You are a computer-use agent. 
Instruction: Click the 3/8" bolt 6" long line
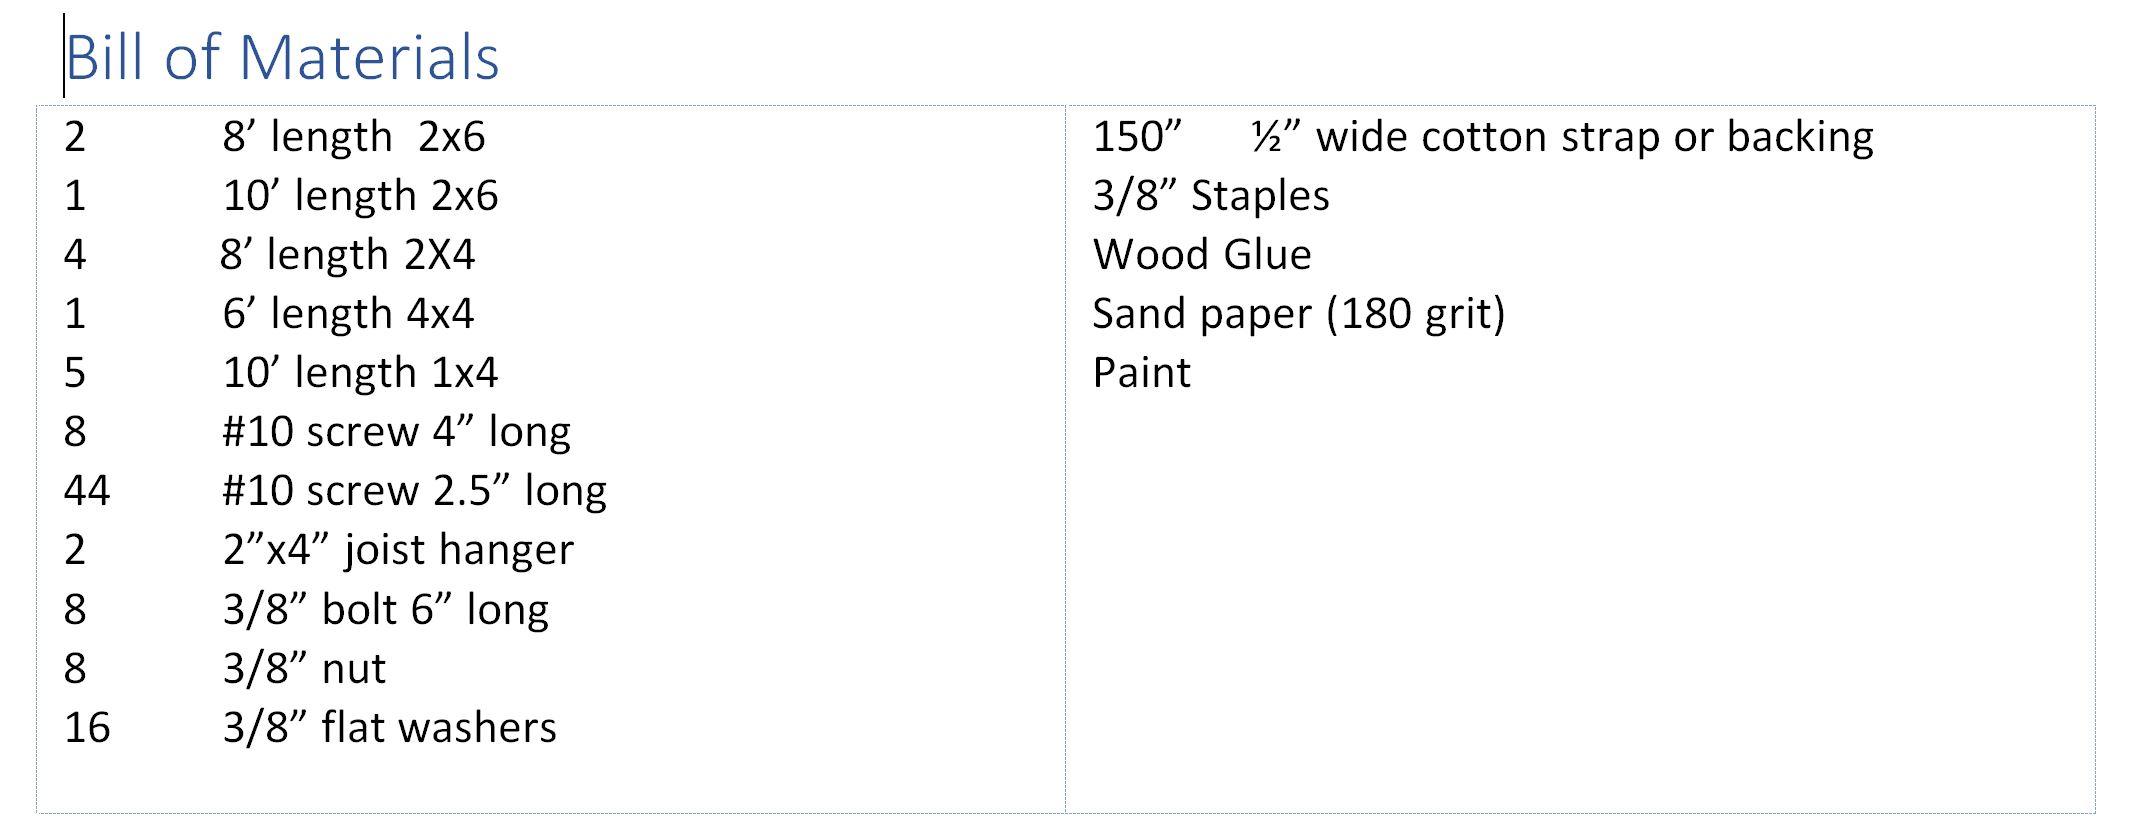click(x=385, y=609)
